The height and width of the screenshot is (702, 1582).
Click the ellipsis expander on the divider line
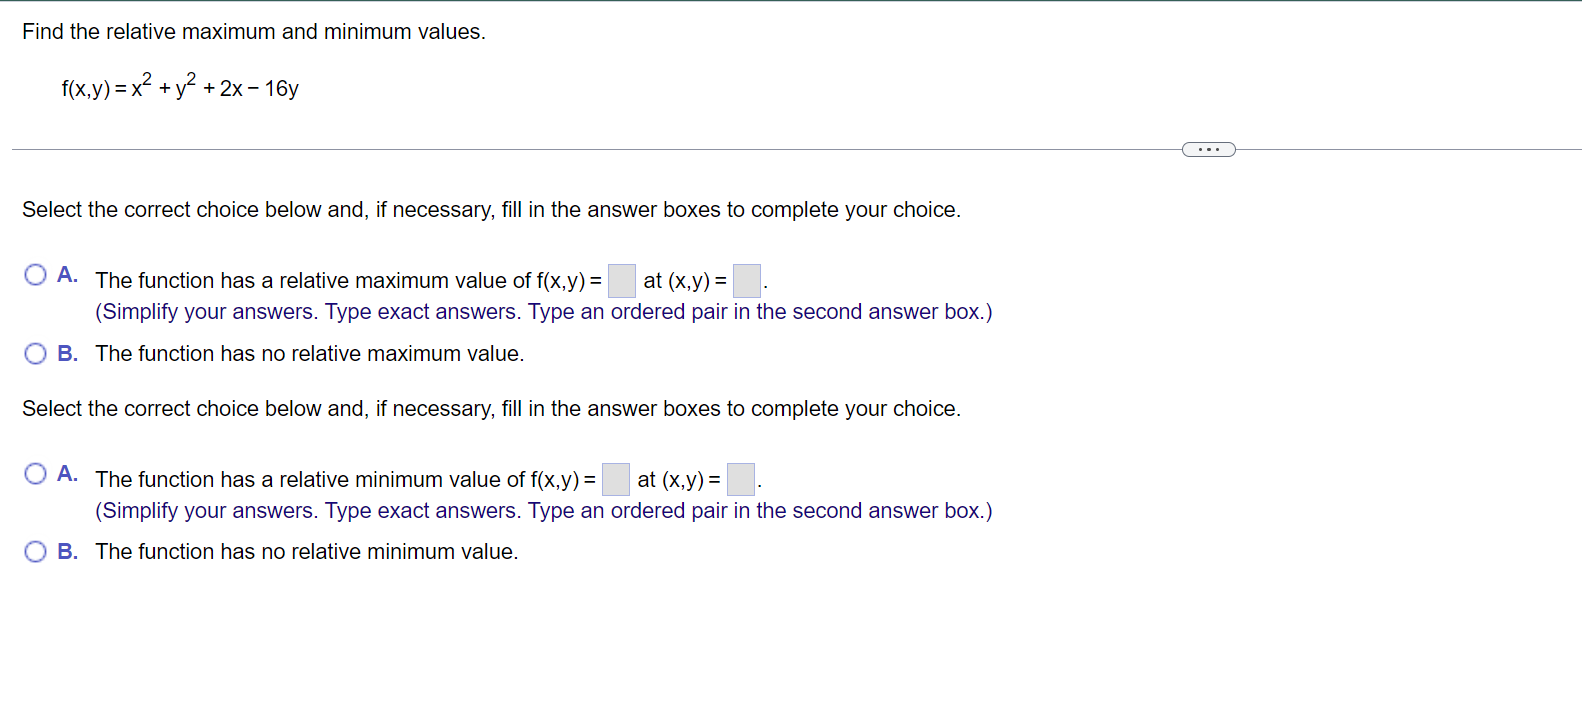coord(1208,148)
